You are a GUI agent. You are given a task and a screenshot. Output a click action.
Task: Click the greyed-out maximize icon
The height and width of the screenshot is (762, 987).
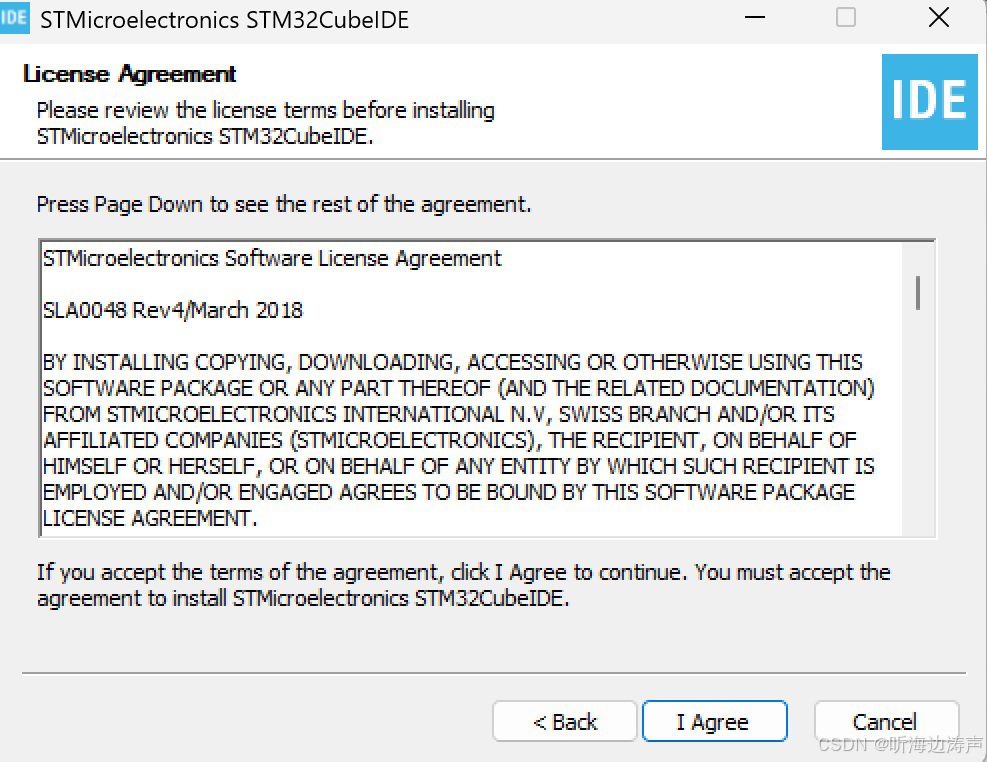click(x=845, y=18)
